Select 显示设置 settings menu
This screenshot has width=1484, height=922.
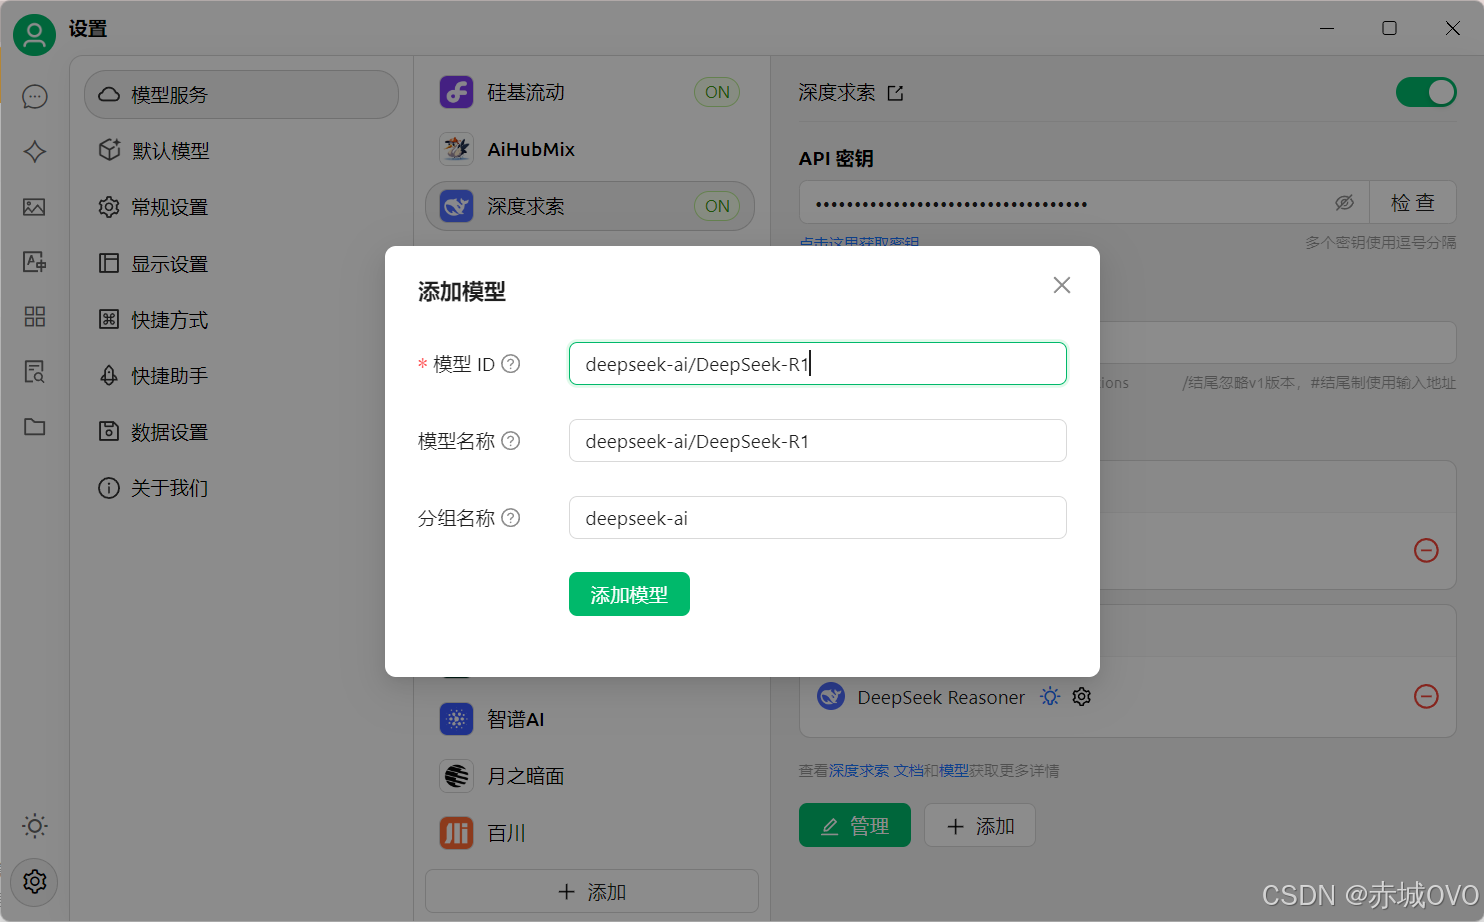click(241, 264)
